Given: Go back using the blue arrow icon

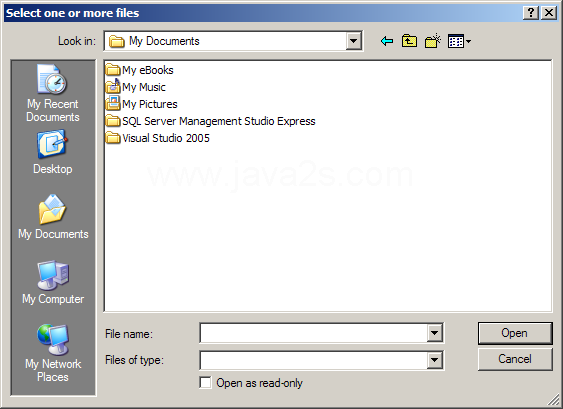Looking at the screenshot, I should tap(387, 41).
